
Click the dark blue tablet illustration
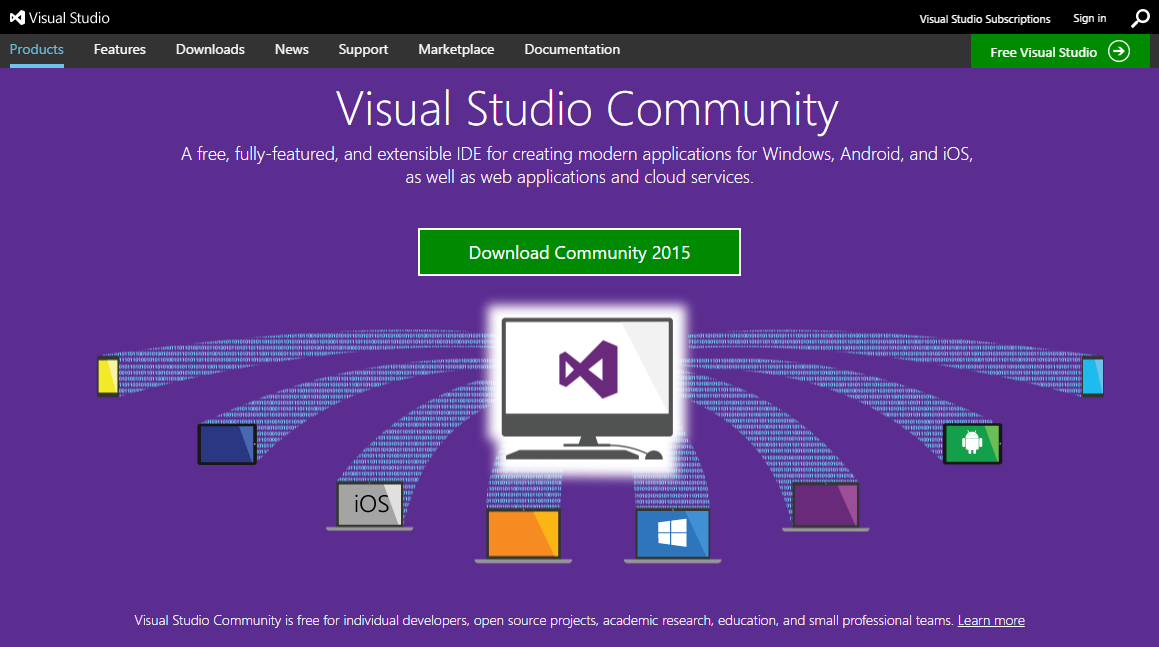[227, 444]
